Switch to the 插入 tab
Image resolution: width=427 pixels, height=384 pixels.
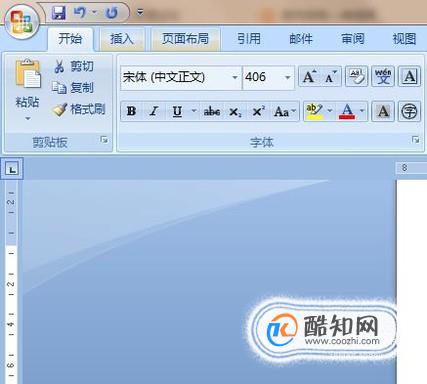click(122, 39)
